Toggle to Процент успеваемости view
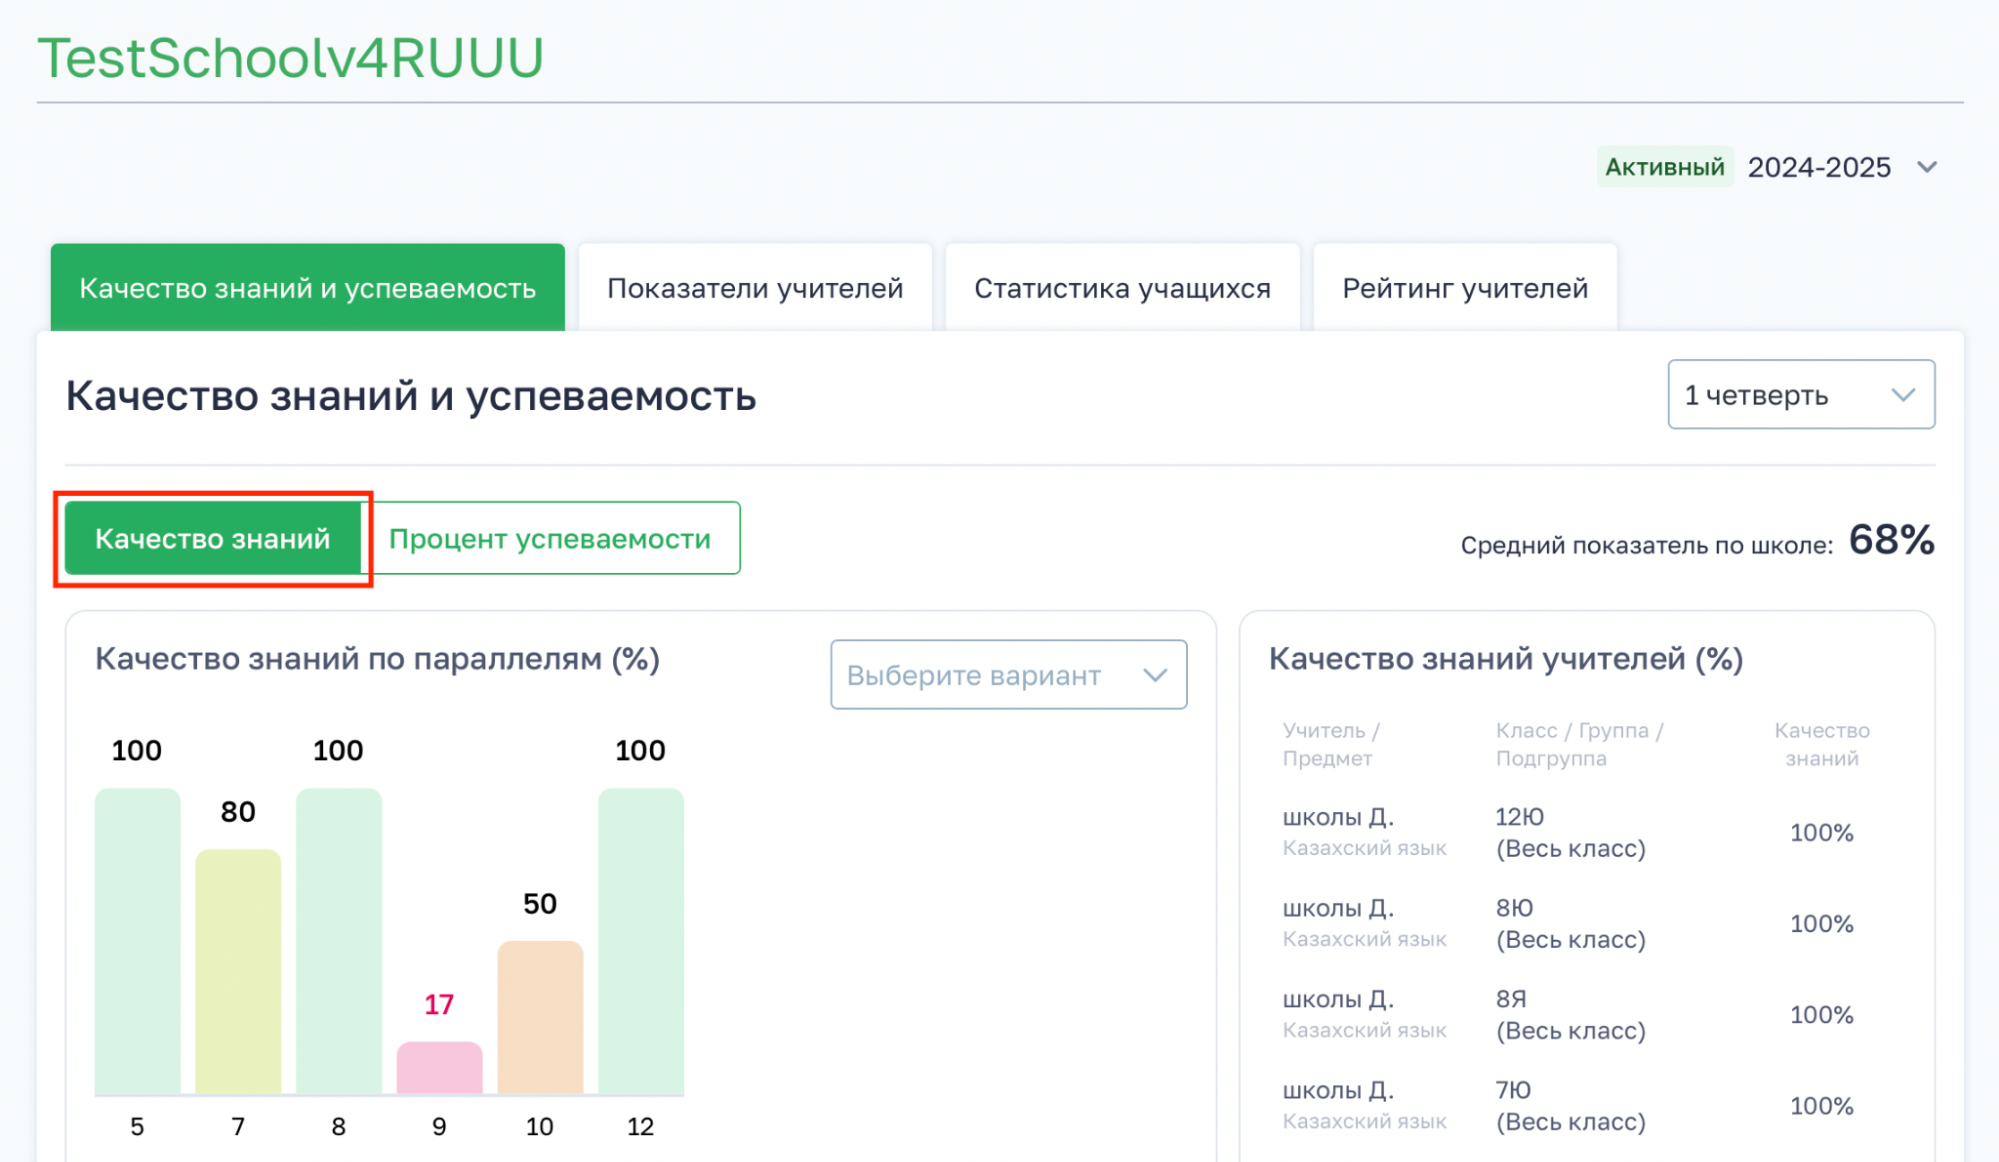The width and height of the screenshot is (1999, 1162). point(550,539)
